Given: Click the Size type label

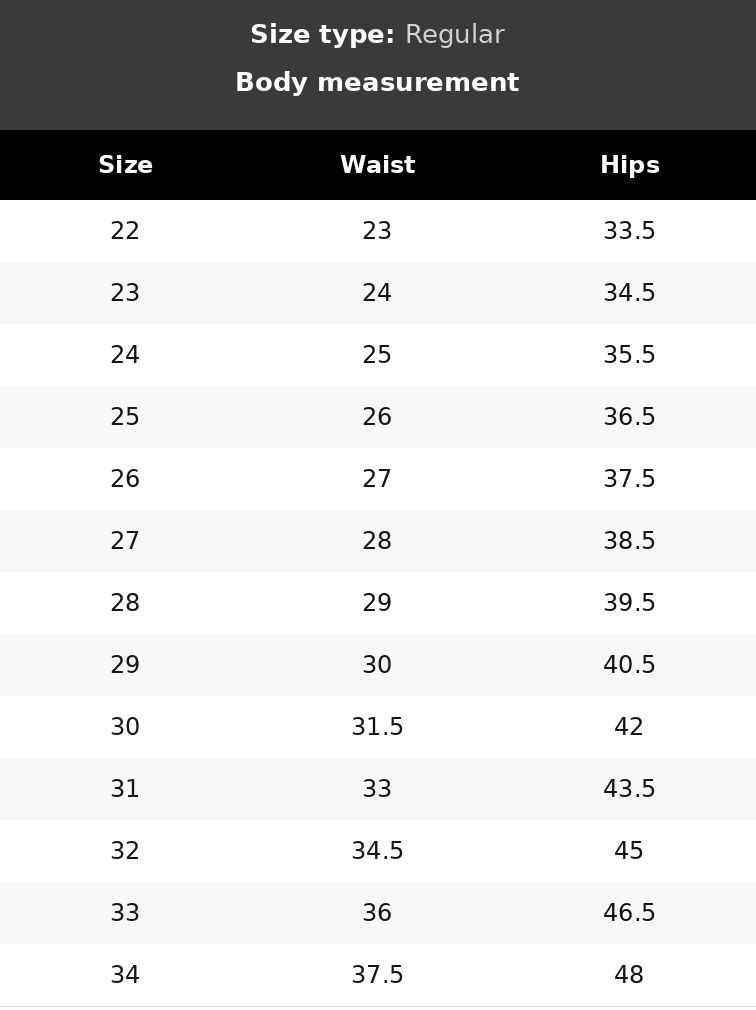Looking at the screenshot, I should [x=322, y=35].
